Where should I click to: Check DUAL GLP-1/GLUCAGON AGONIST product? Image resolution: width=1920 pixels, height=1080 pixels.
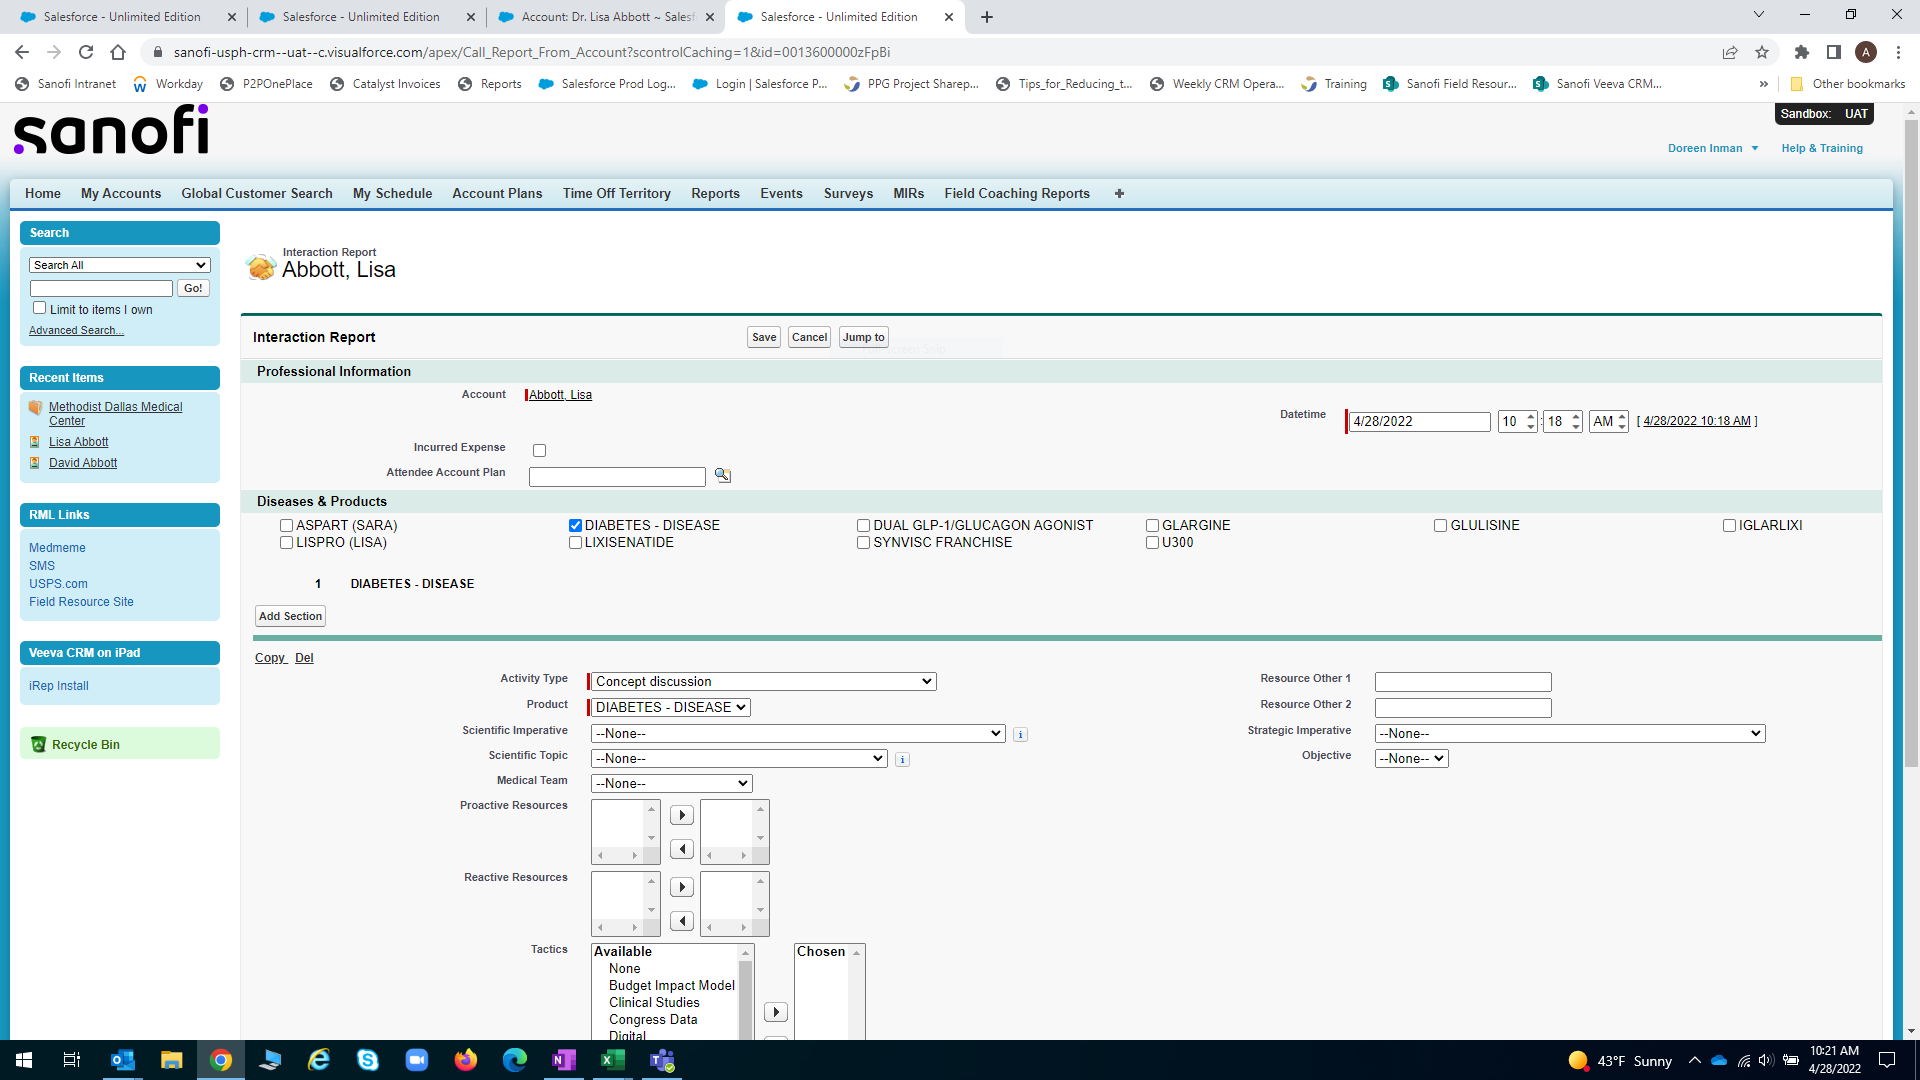tap(864, 526)
